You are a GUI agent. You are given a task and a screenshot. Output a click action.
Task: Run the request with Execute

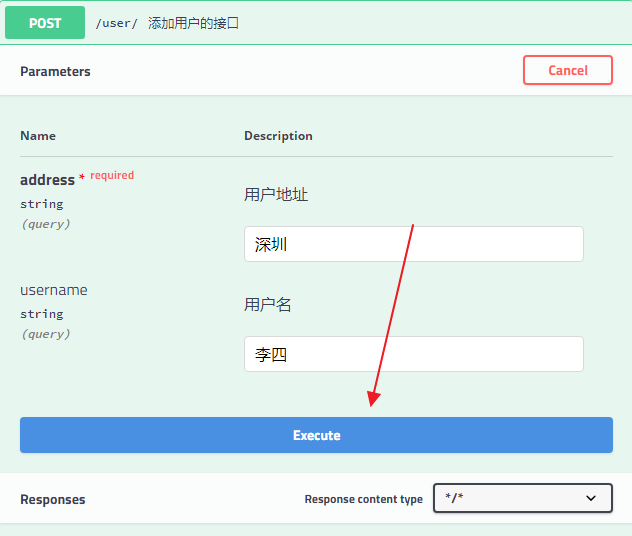(x=316, y=435)
